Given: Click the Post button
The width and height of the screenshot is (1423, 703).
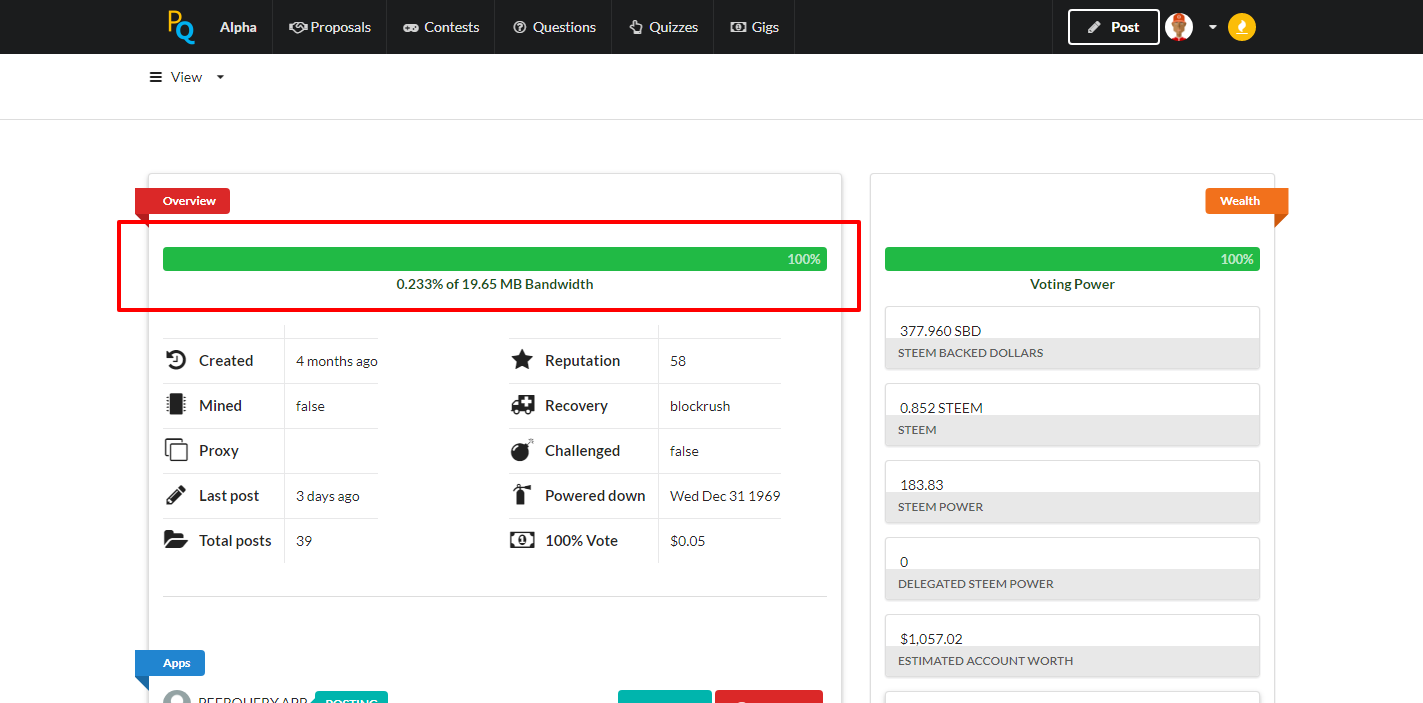Looking at the screenshot, I should (1113, 27).
